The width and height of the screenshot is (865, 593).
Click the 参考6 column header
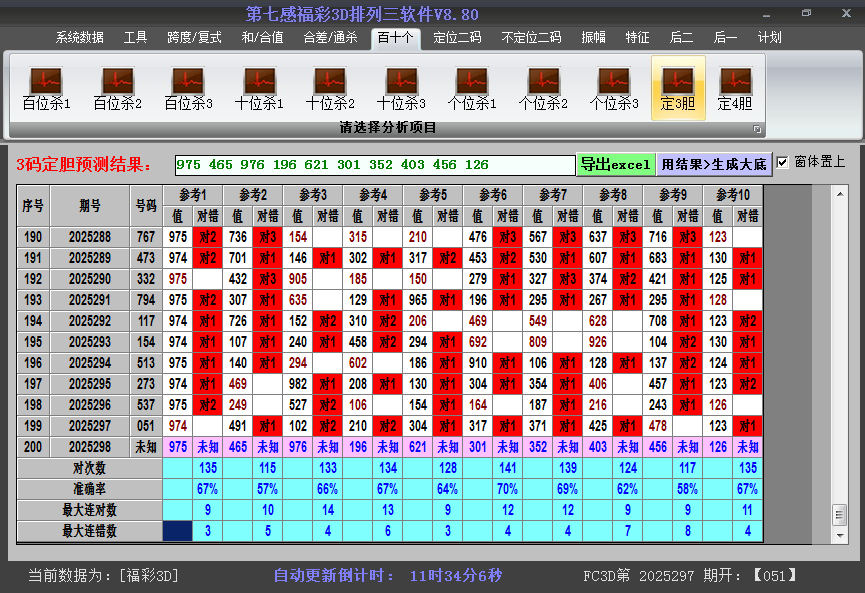pos(492,195)
